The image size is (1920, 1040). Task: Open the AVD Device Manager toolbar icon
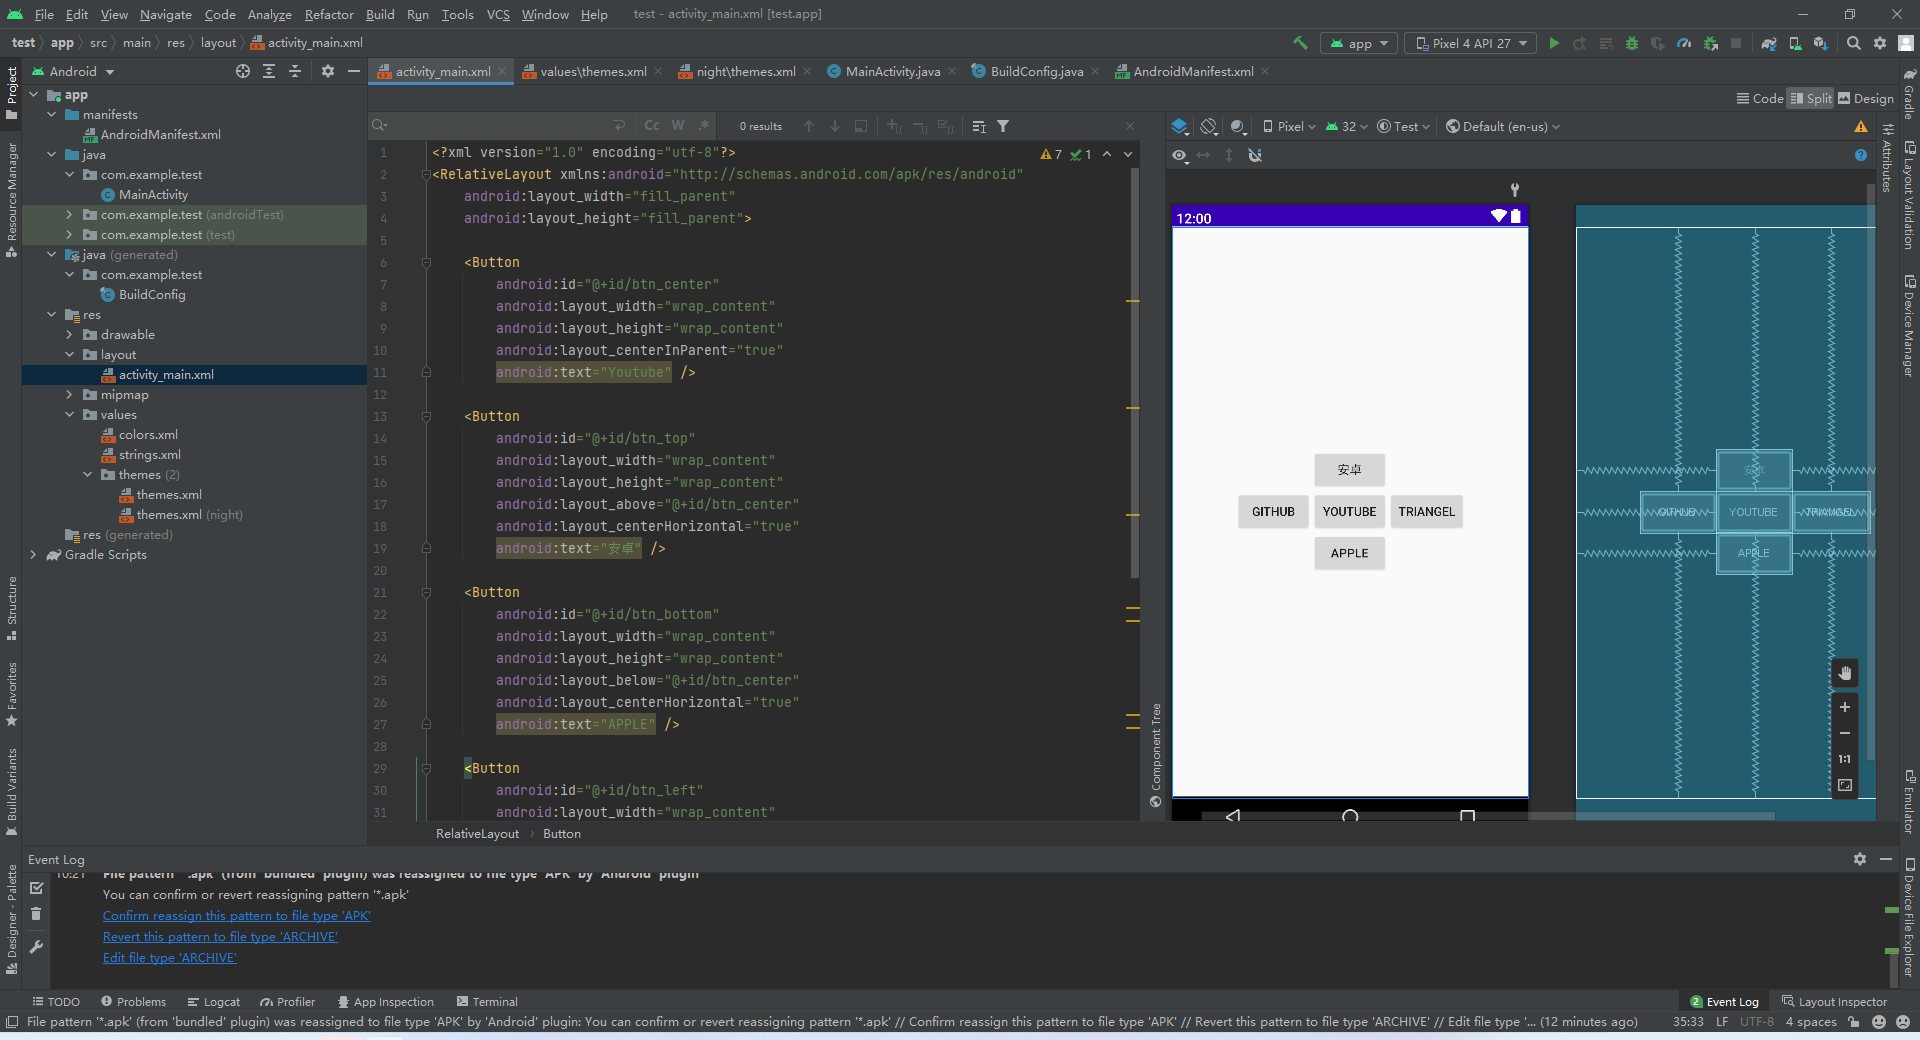pyautogui.click(x=1795, y=43)
